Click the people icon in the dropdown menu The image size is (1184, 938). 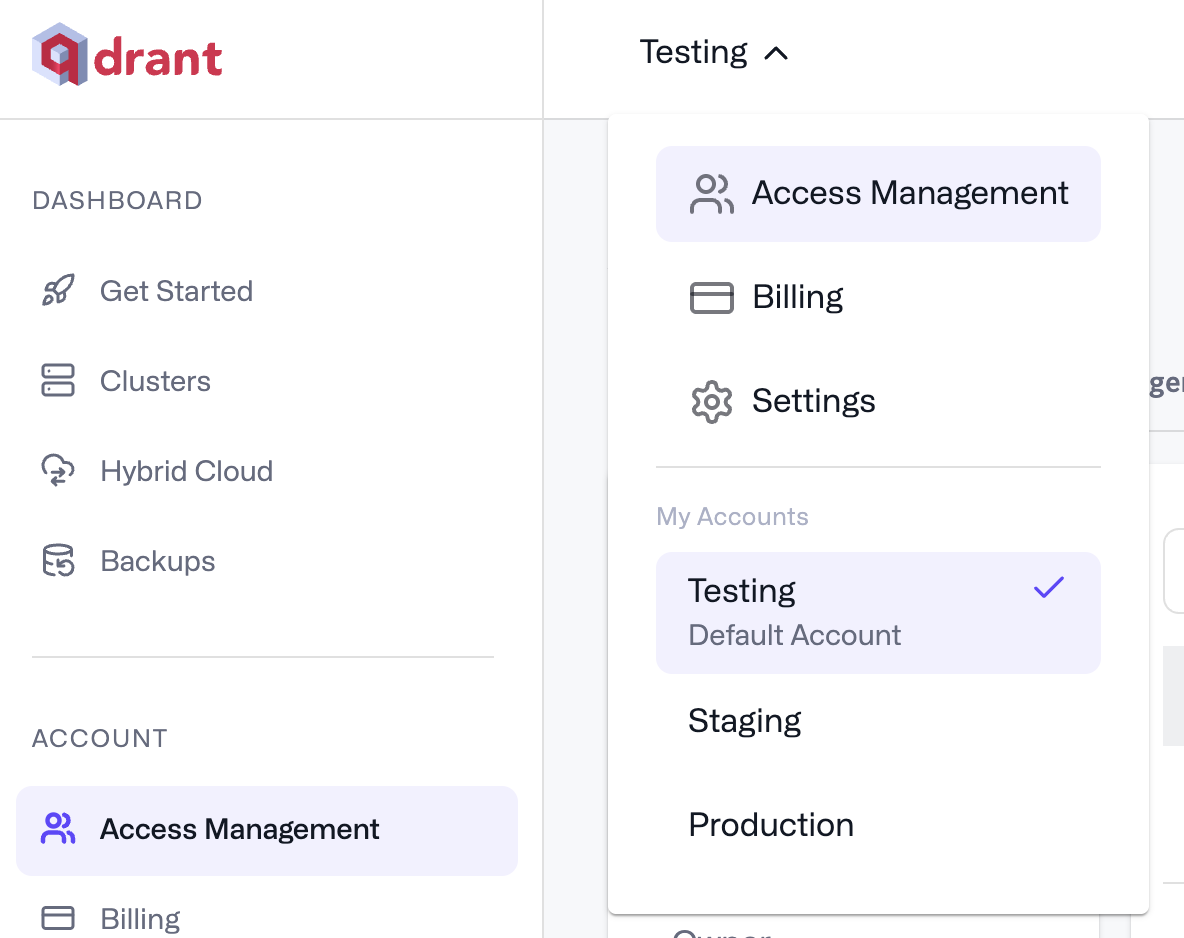(x=712, y=194)
